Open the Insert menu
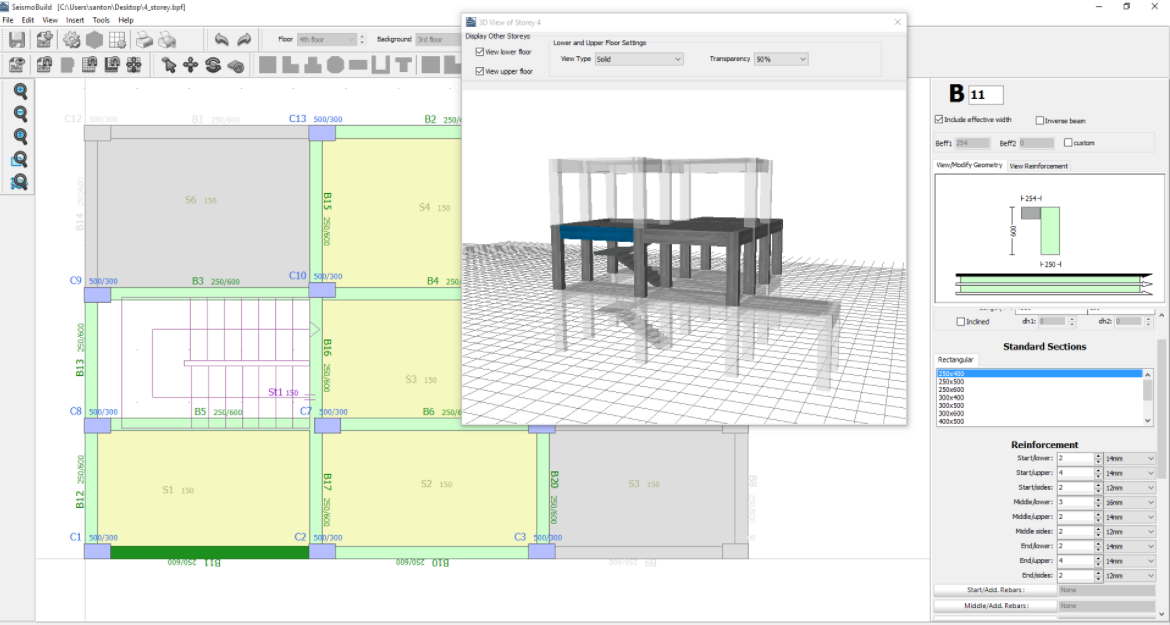 [x=75, y=20]
